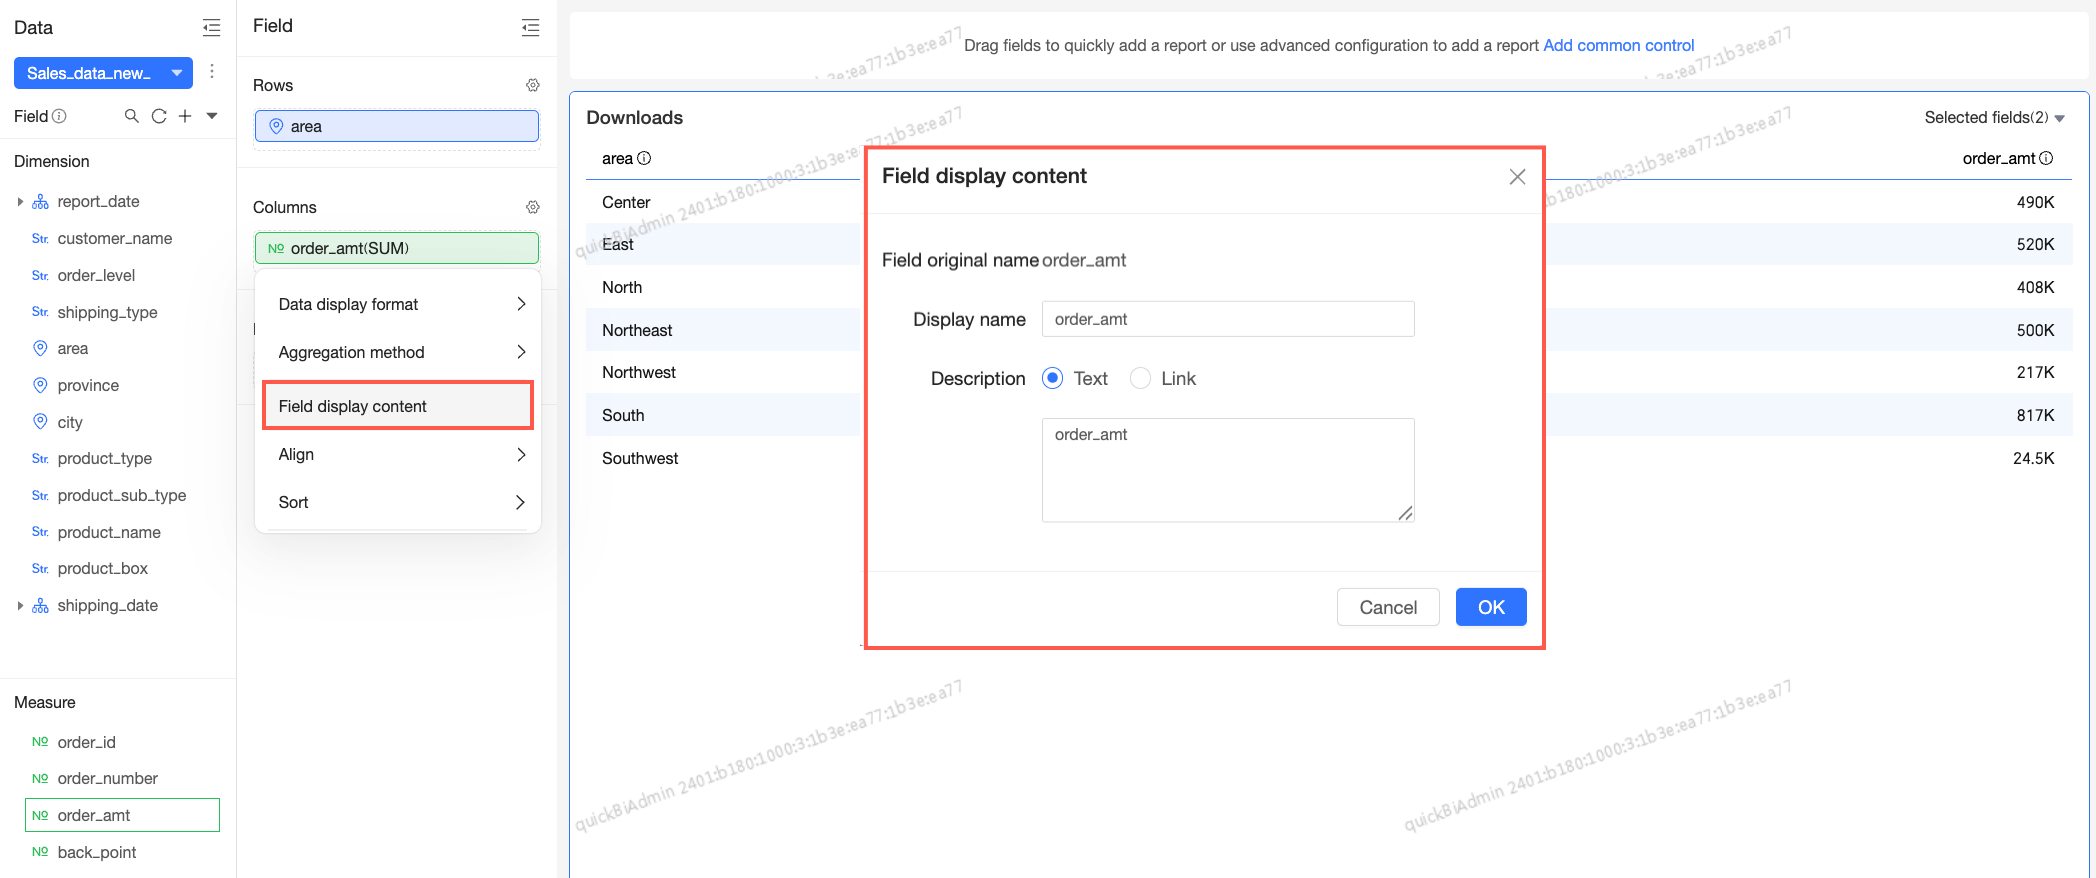2096x878 pixels.
Task: Click the info icon beside area column header
Action: 644,158
